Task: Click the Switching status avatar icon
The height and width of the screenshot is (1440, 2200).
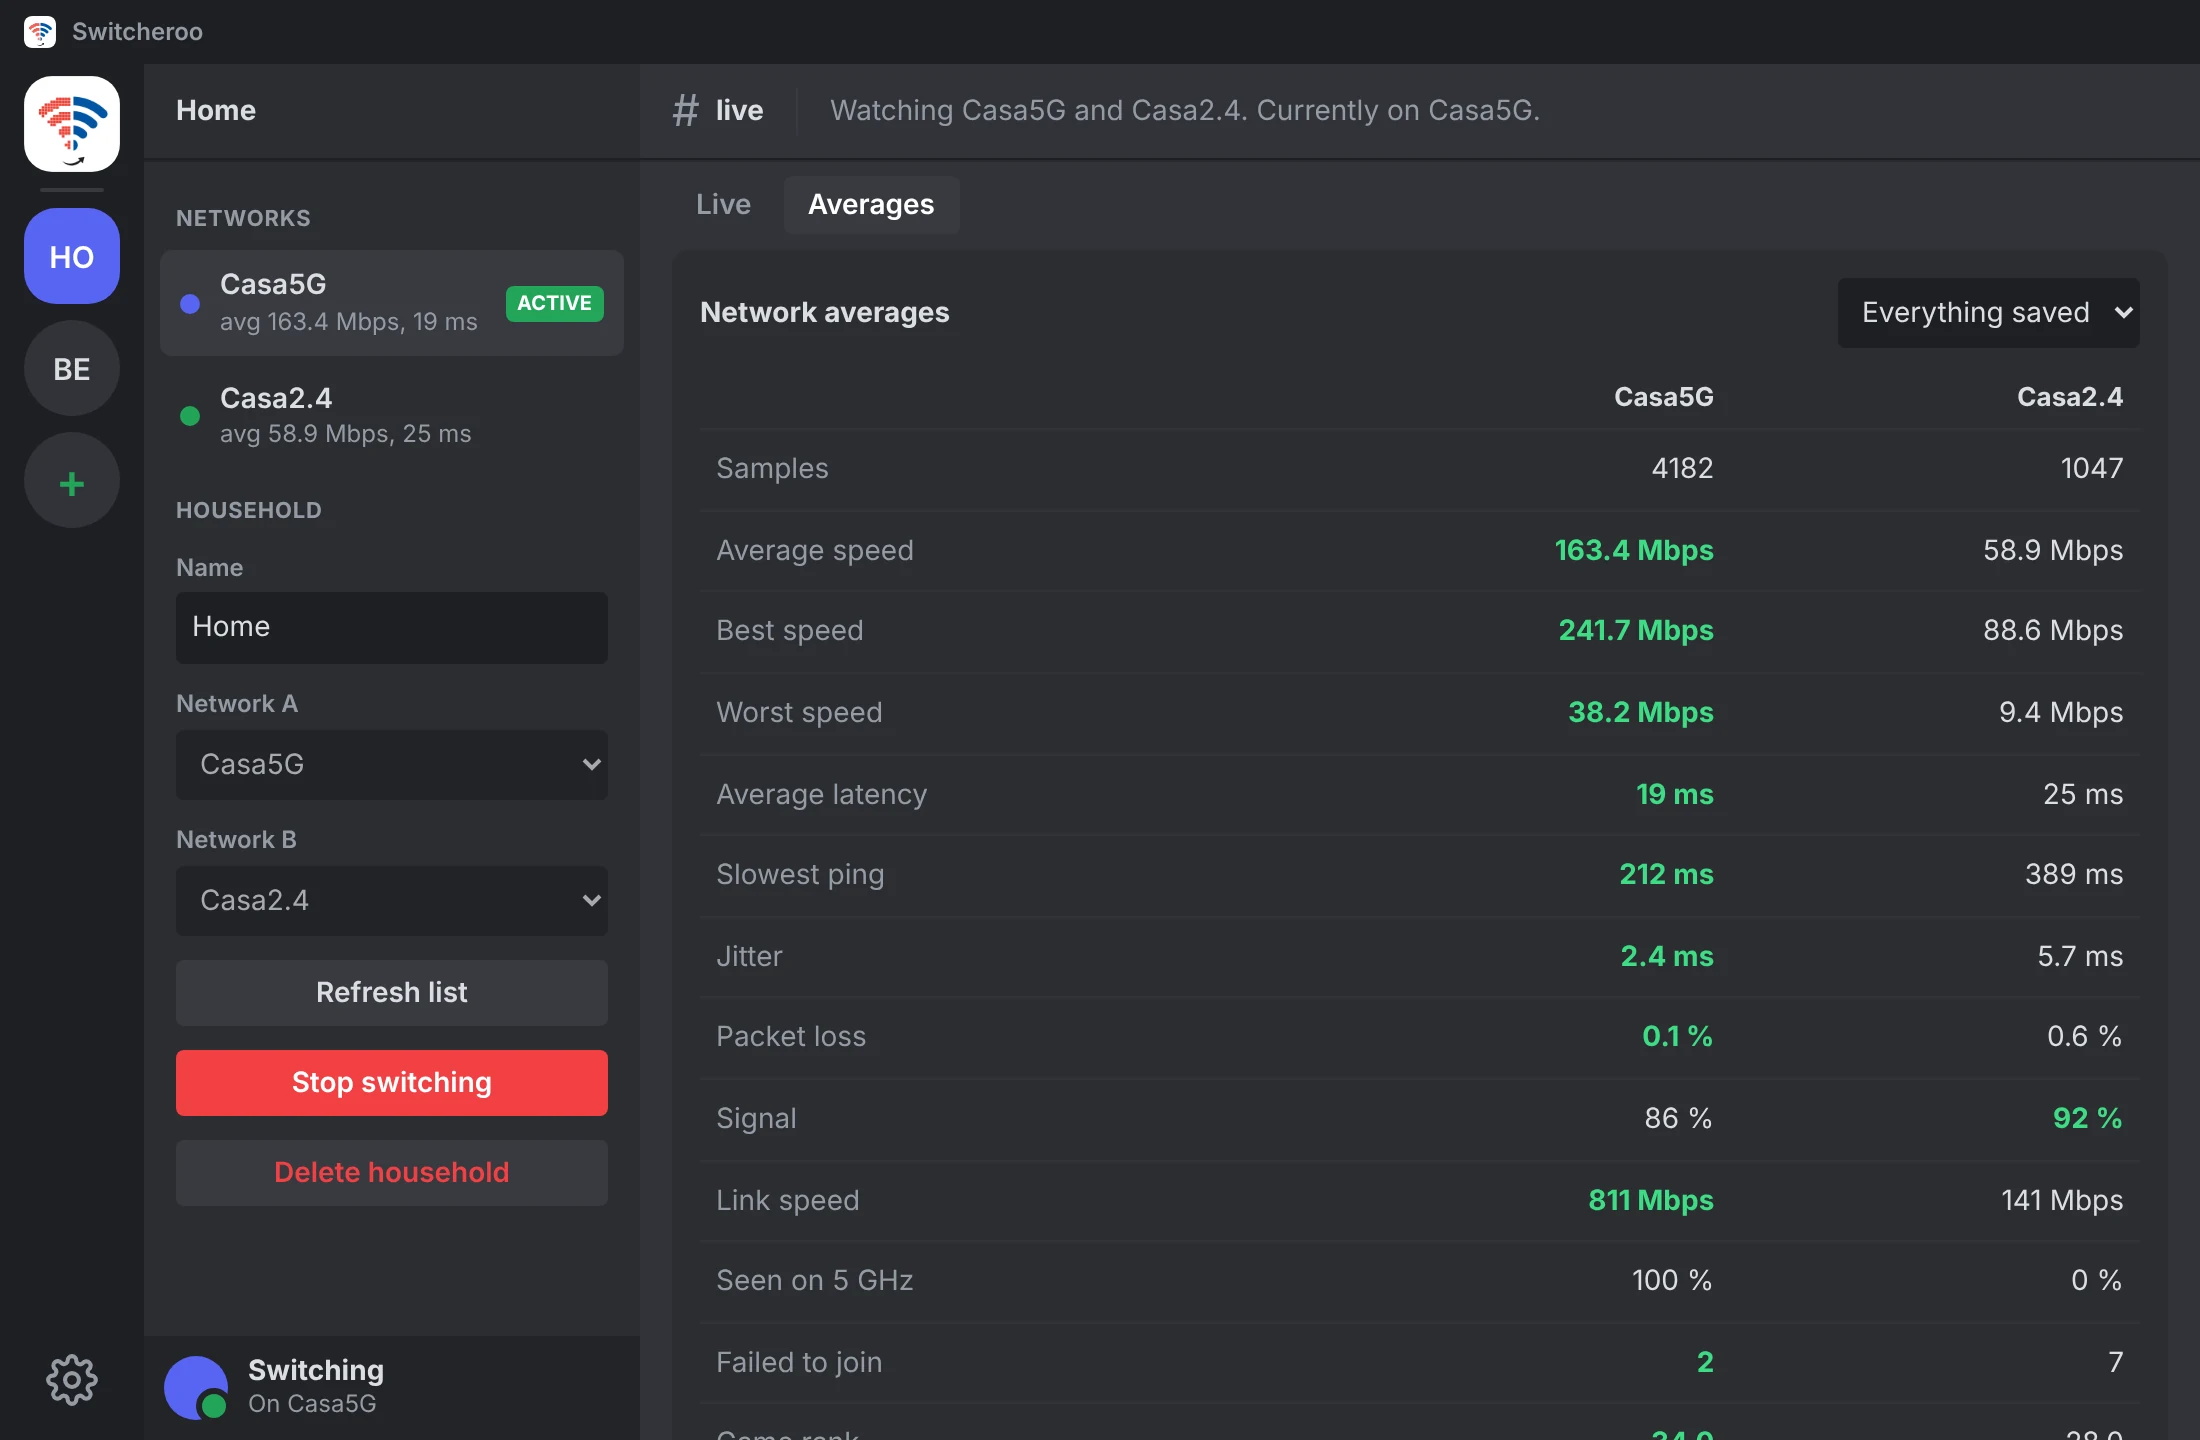Action: (196, 1388)
